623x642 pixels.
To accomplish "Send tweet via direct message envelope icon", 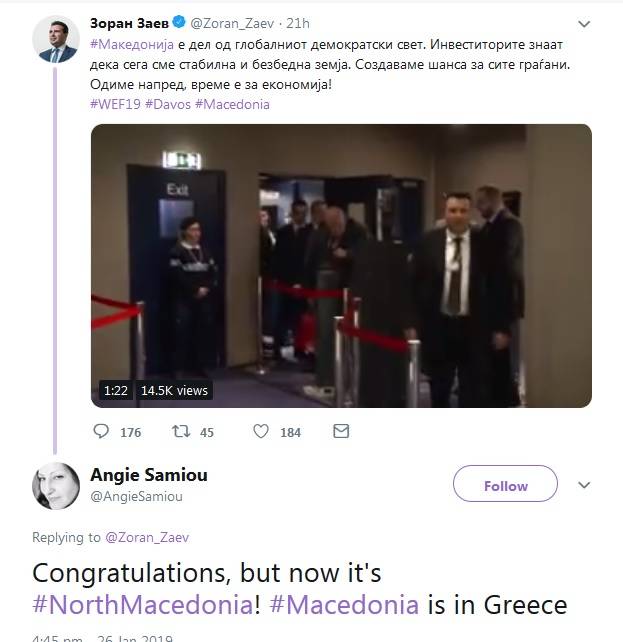I will pyautogui.click(x=341, y=431).
